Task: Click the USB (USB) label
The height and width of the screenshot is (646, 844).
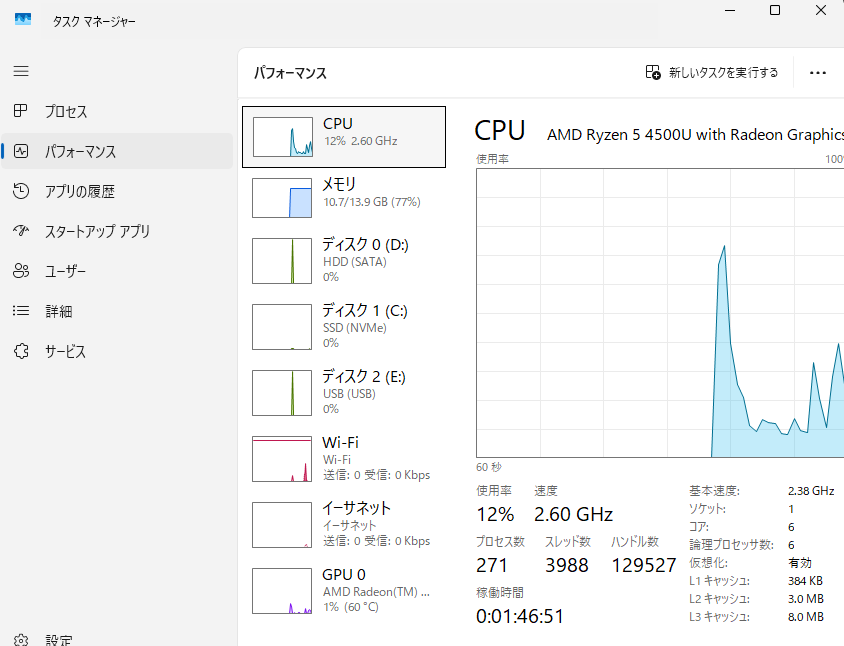Action: 349,394
